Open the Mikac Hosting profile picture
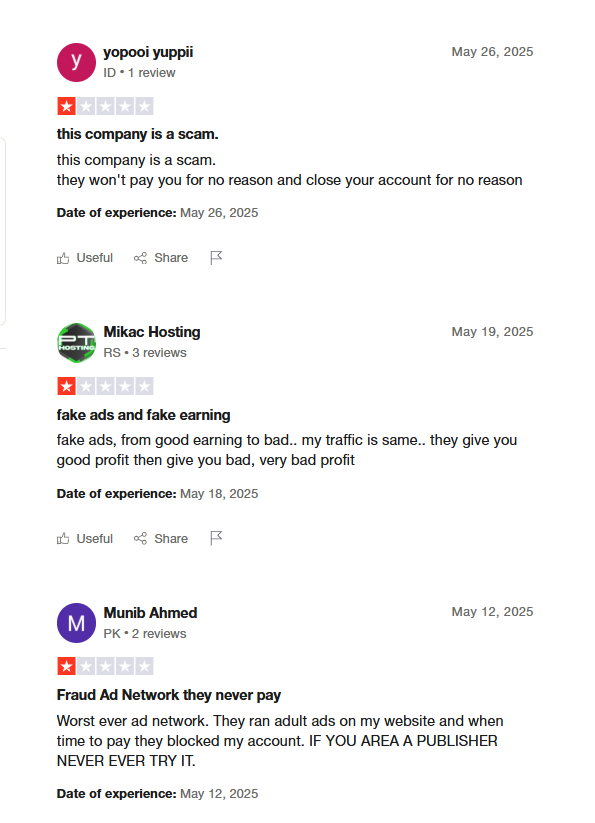 click(x=77, y=343)
